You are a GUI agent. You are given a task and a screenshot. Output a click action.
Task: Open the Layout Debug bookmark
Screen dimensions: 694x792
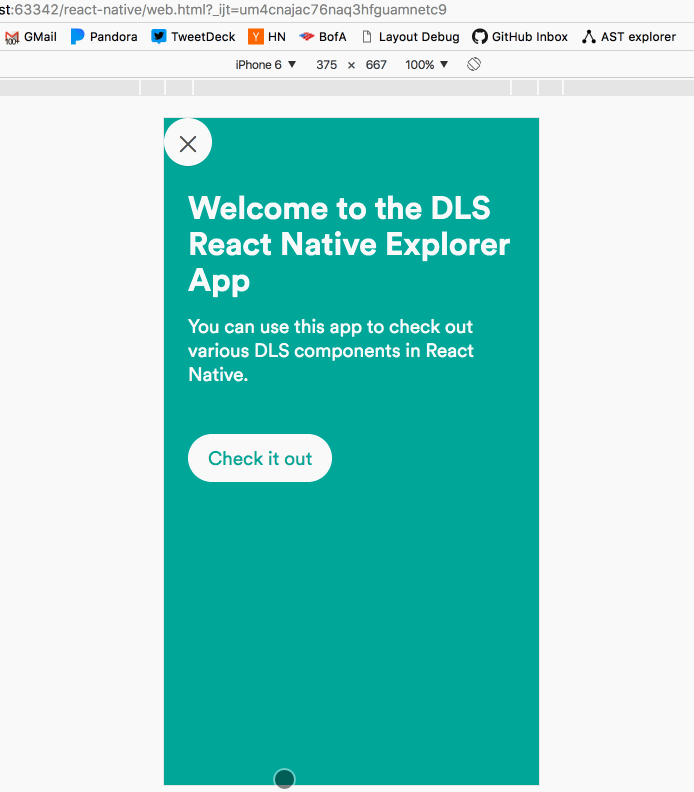(410, 37)
